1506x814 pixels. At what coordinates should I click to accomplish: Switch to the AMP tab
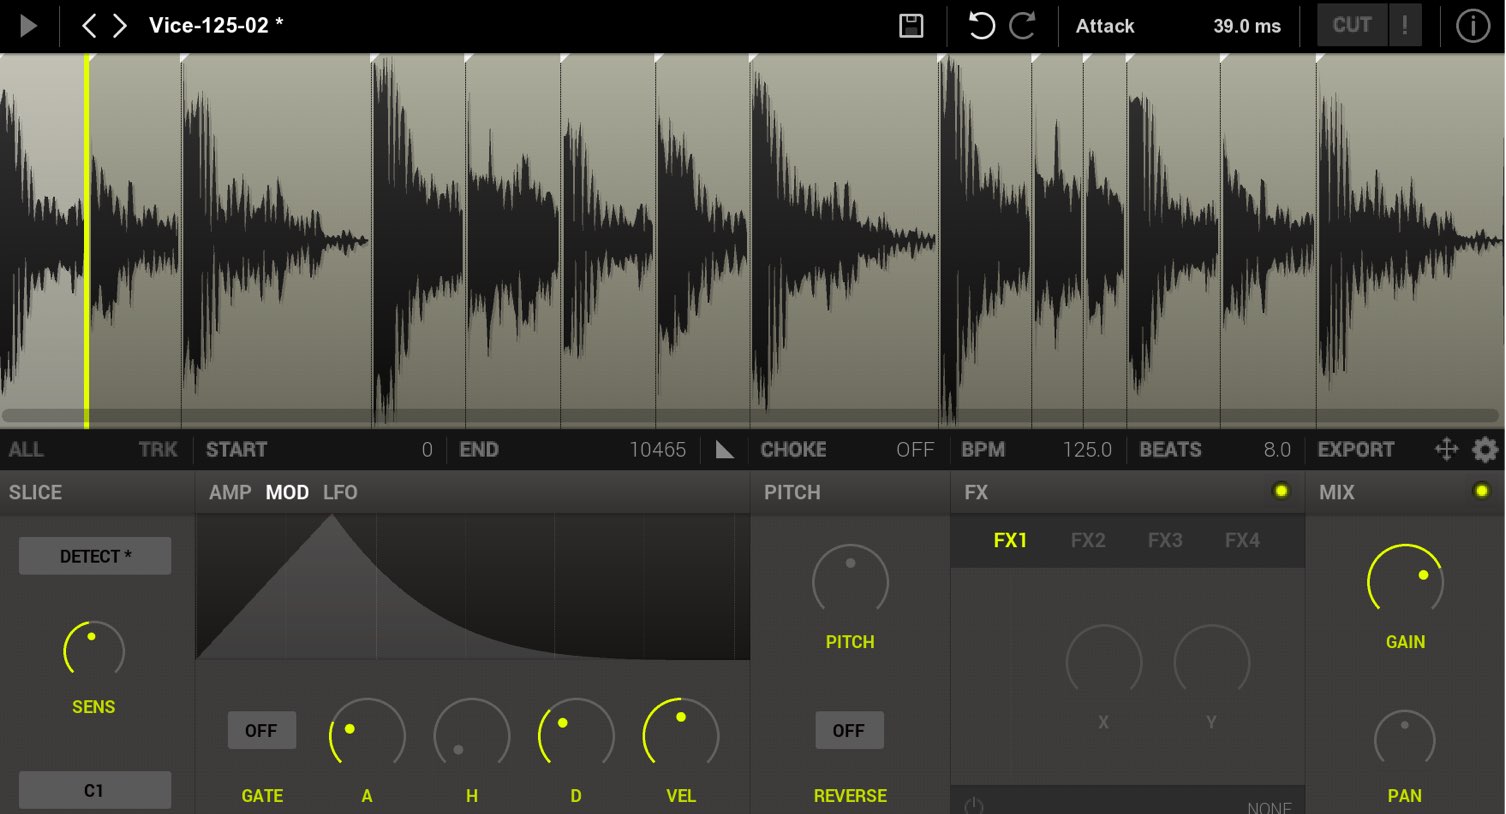pos(230,492)
